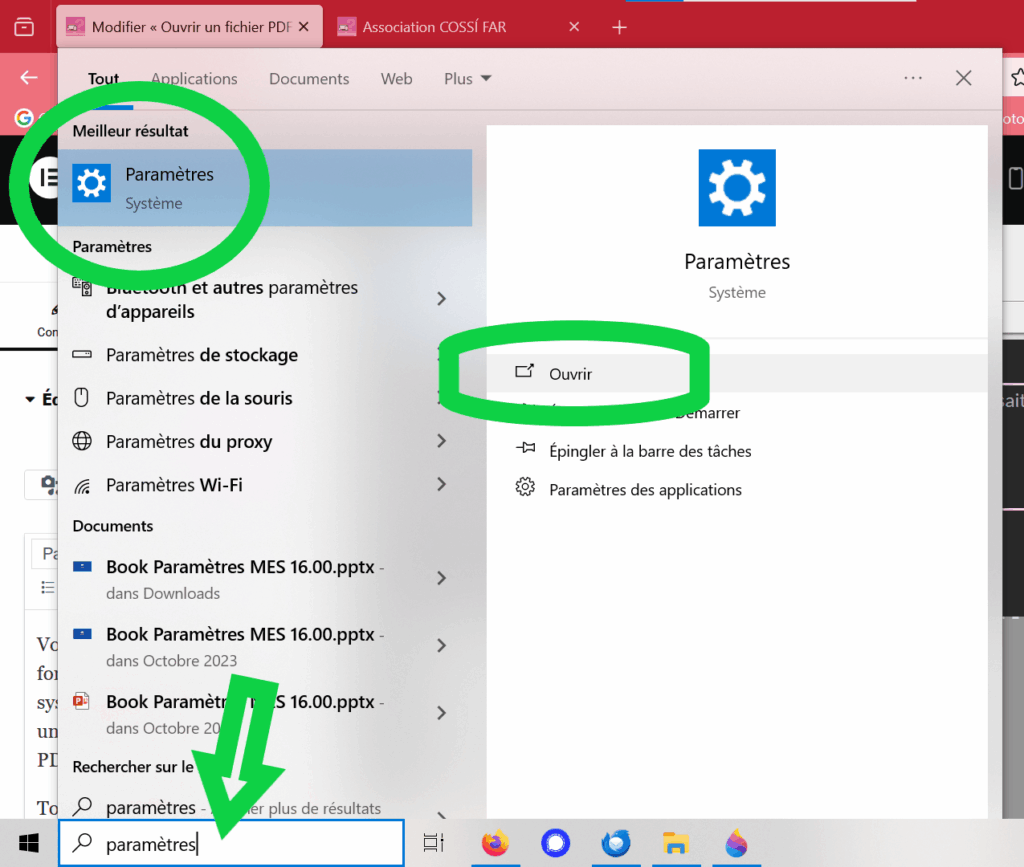Screen dimensions: 1024x867
Task: Click the large Paramètres gear icon
Action: [x=737, y=188]
